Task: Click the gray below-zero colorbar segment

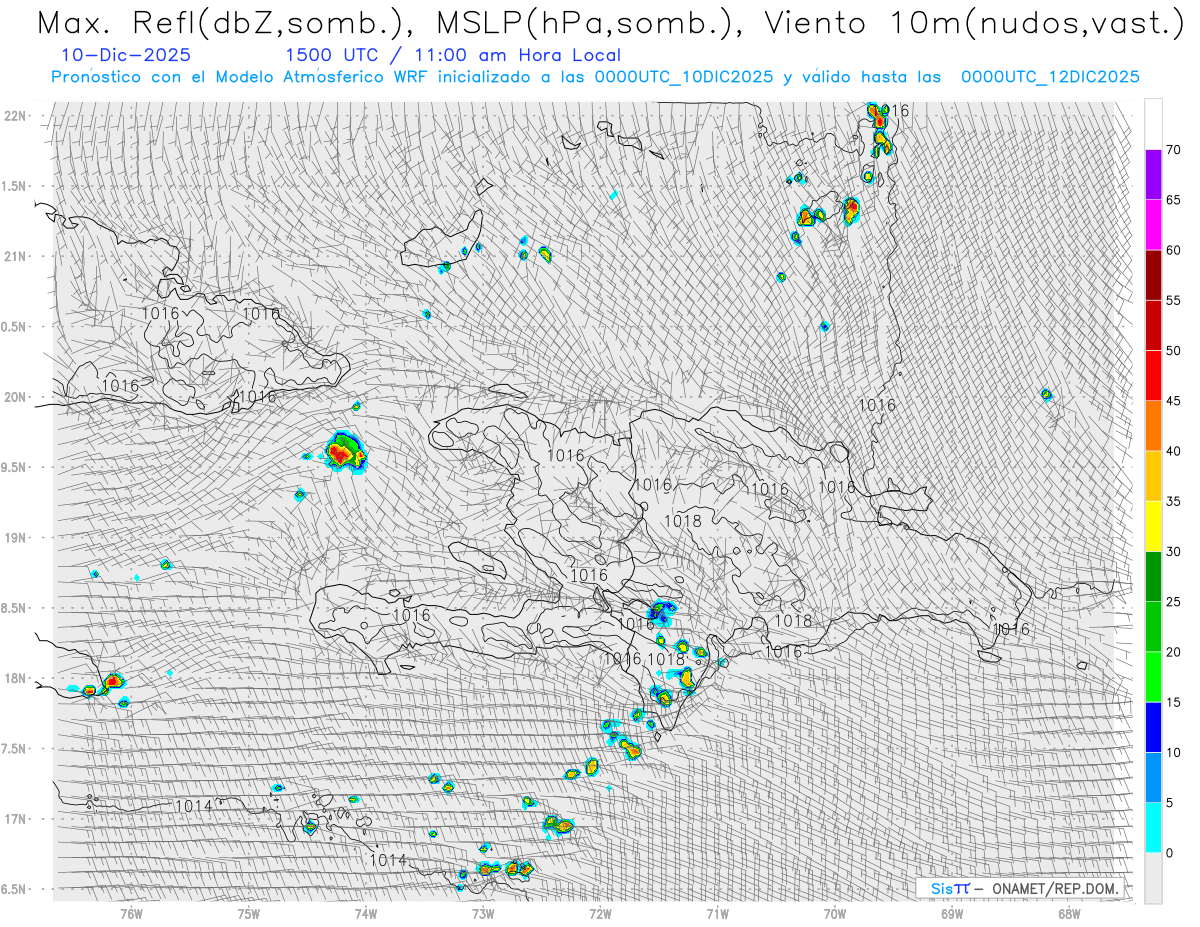Action: click(1153, 878)
